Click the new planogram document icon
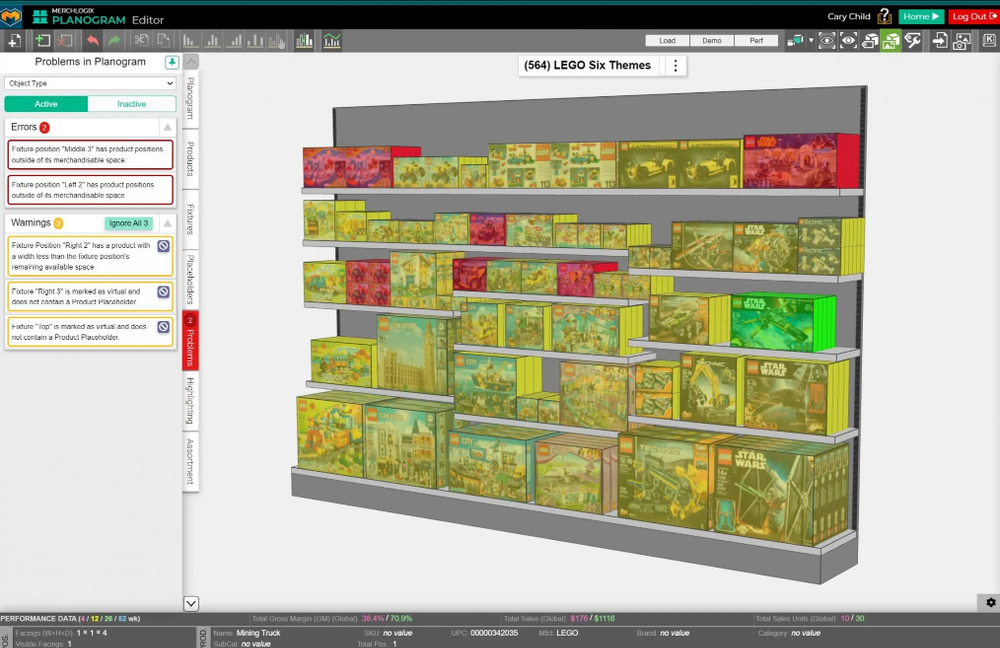This screenshot has height=648, width=1000. coord(13,41)
